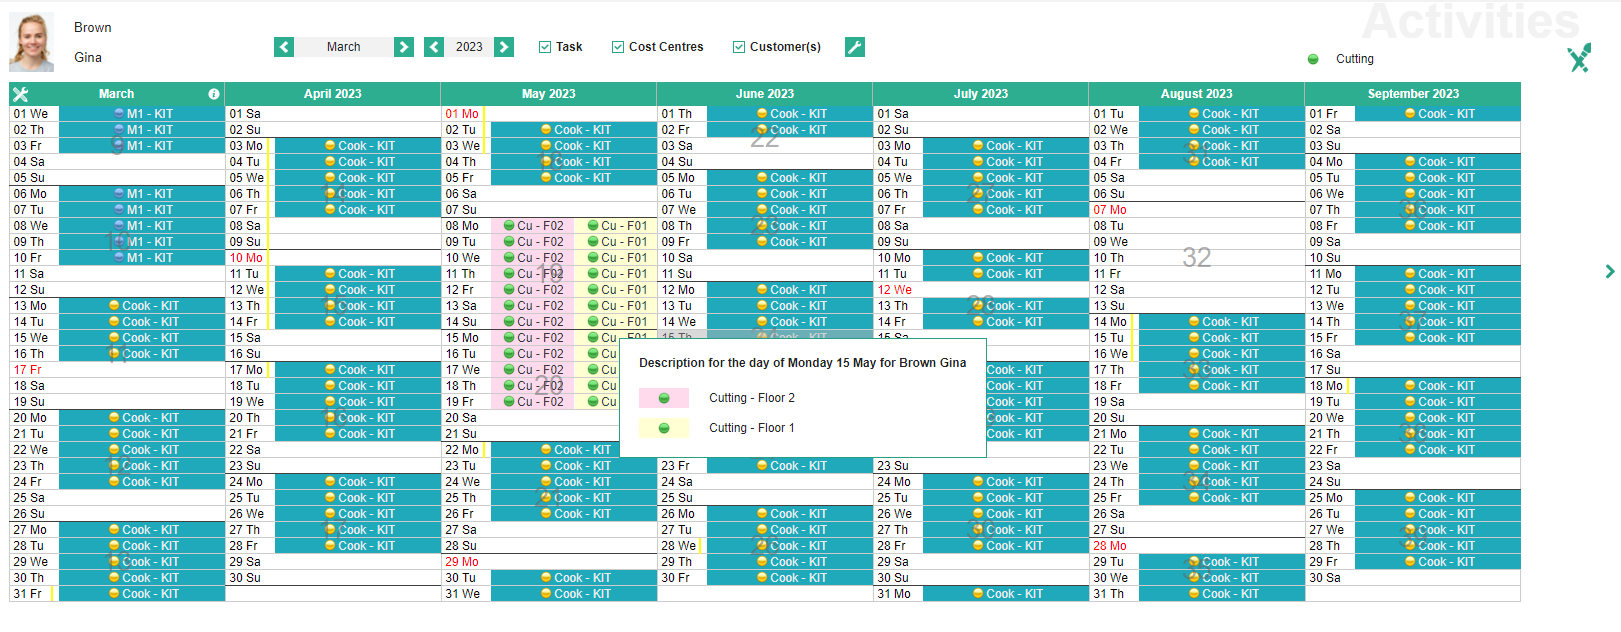Image resolution: width=1621 pixels, height=632 pixels.
Task: Select M1 - KIT on March 06 Mo
Action: click(142, 194)
